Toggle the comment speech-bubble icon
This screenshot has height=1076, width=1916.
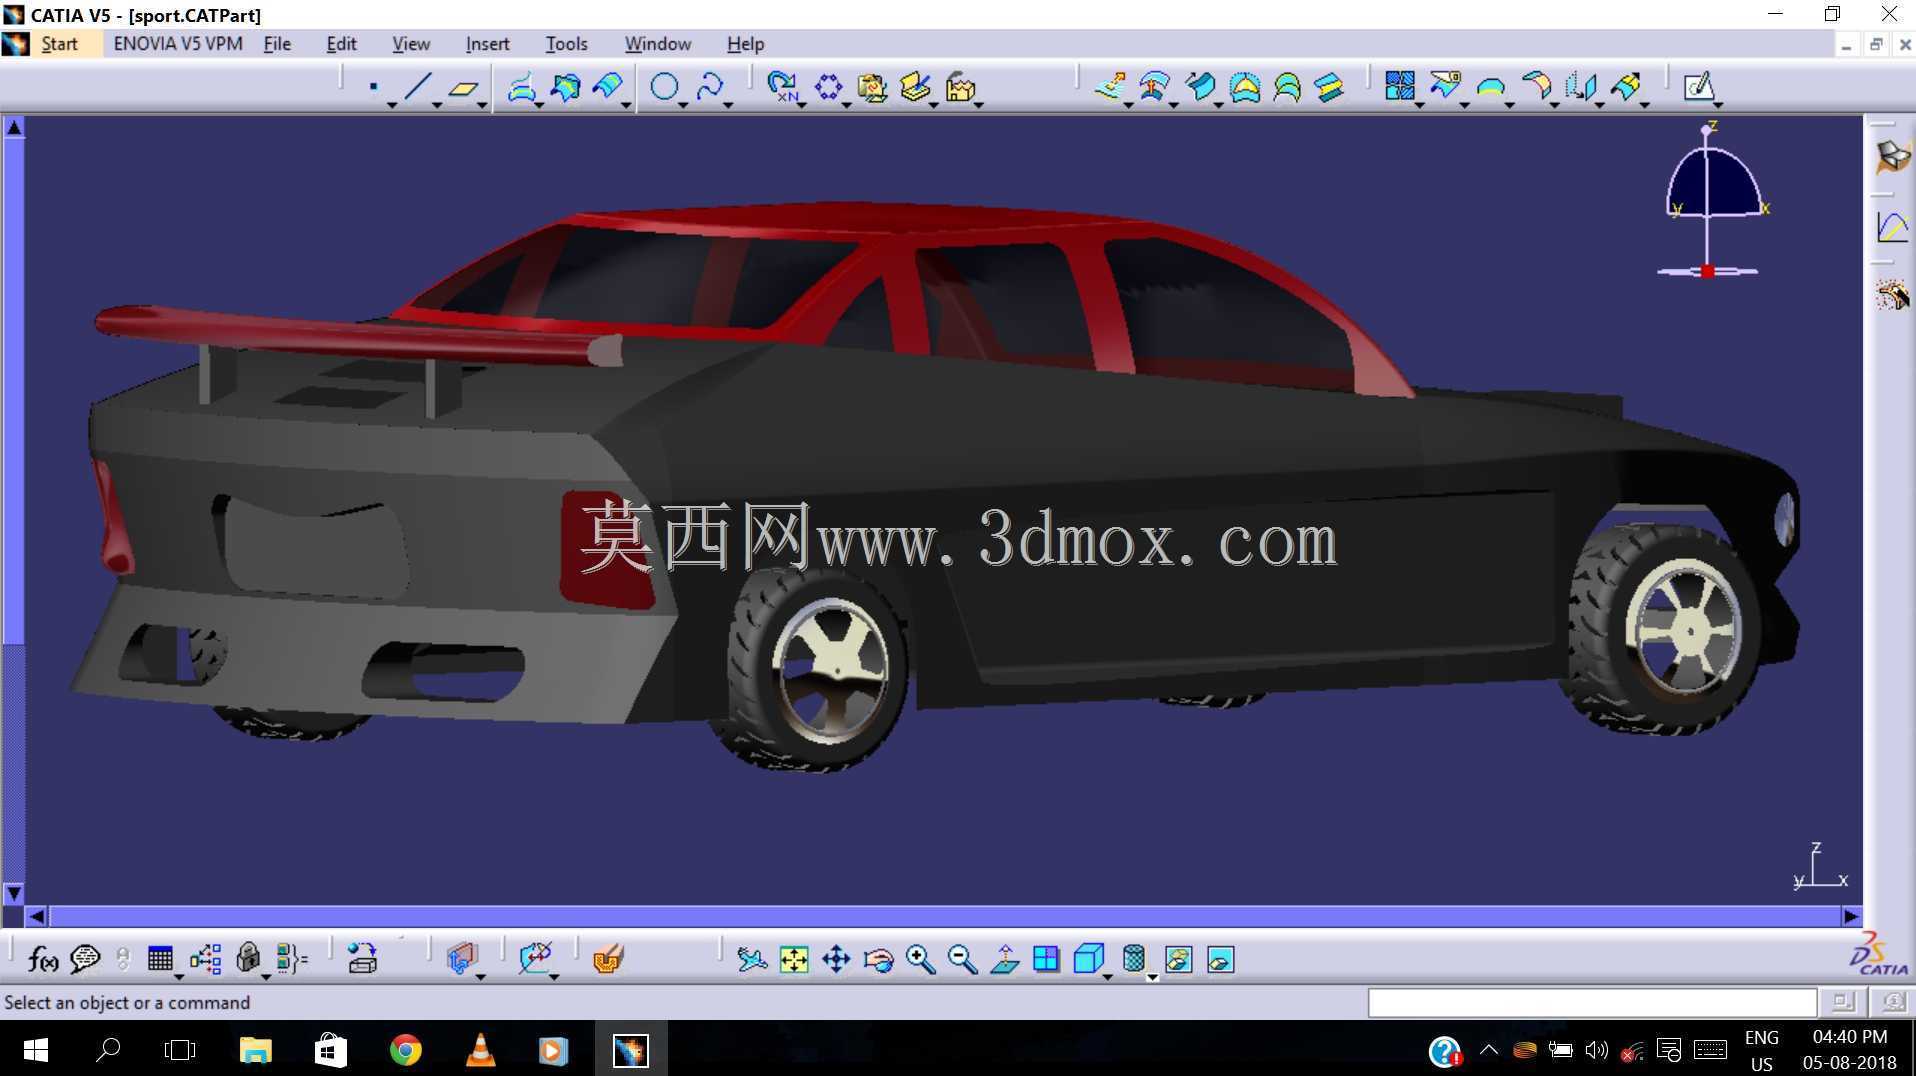(85, 959)
